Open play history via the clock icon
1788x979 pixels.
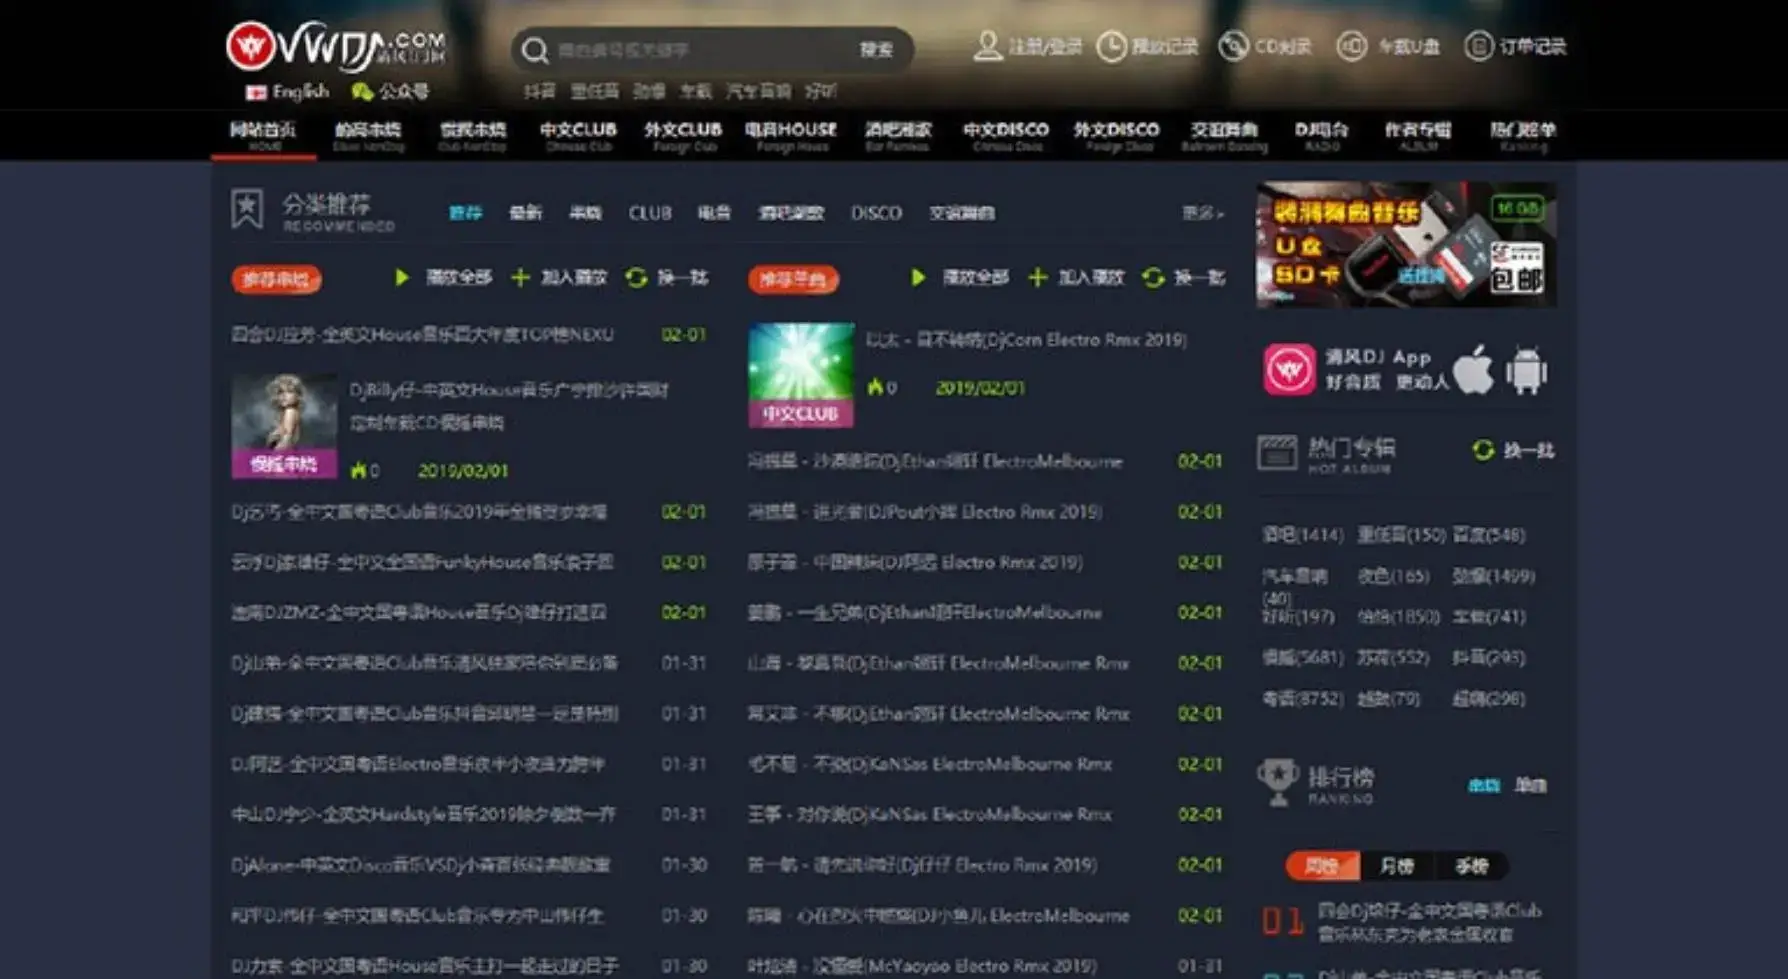(1110, 45)
